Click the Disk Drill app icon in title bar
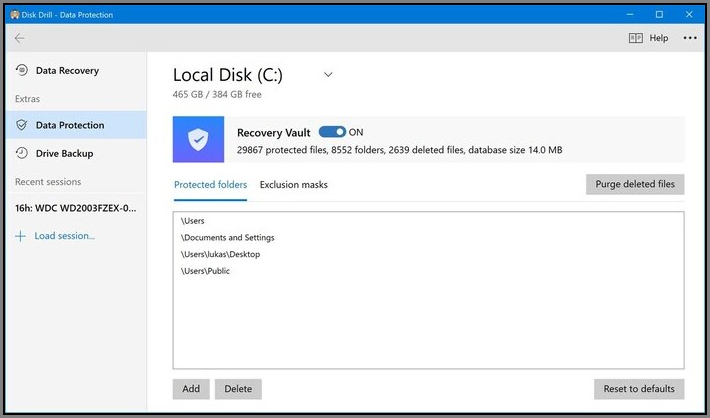The image size is (710, 418). coord(14,14)
